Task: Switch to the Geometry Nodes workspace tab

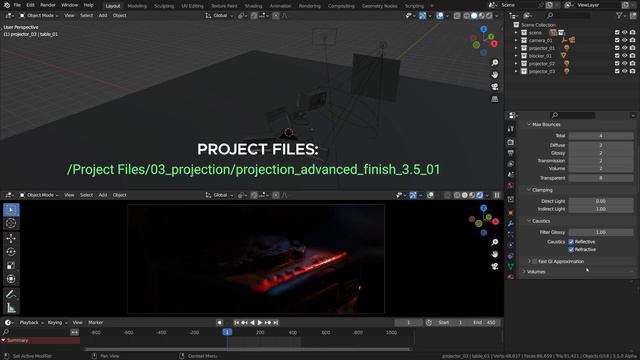Action: 380,6
